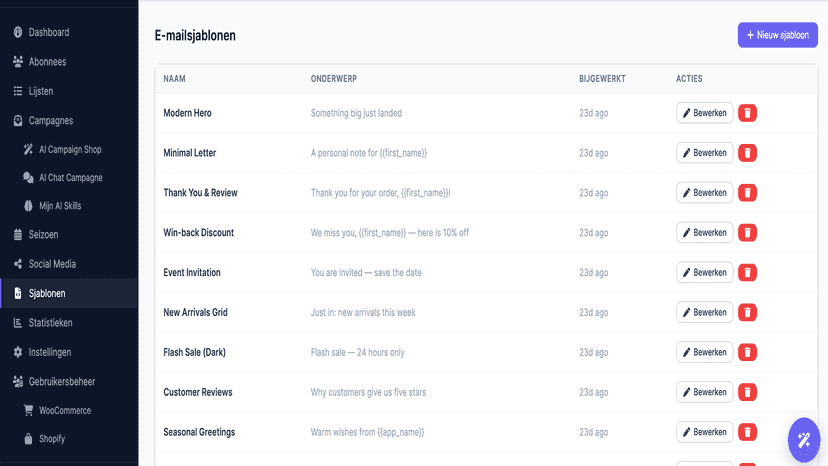Viewport: 828px width, 466px height.
Task: Delete the Customer Reviews template
Action: click(747, 392)
